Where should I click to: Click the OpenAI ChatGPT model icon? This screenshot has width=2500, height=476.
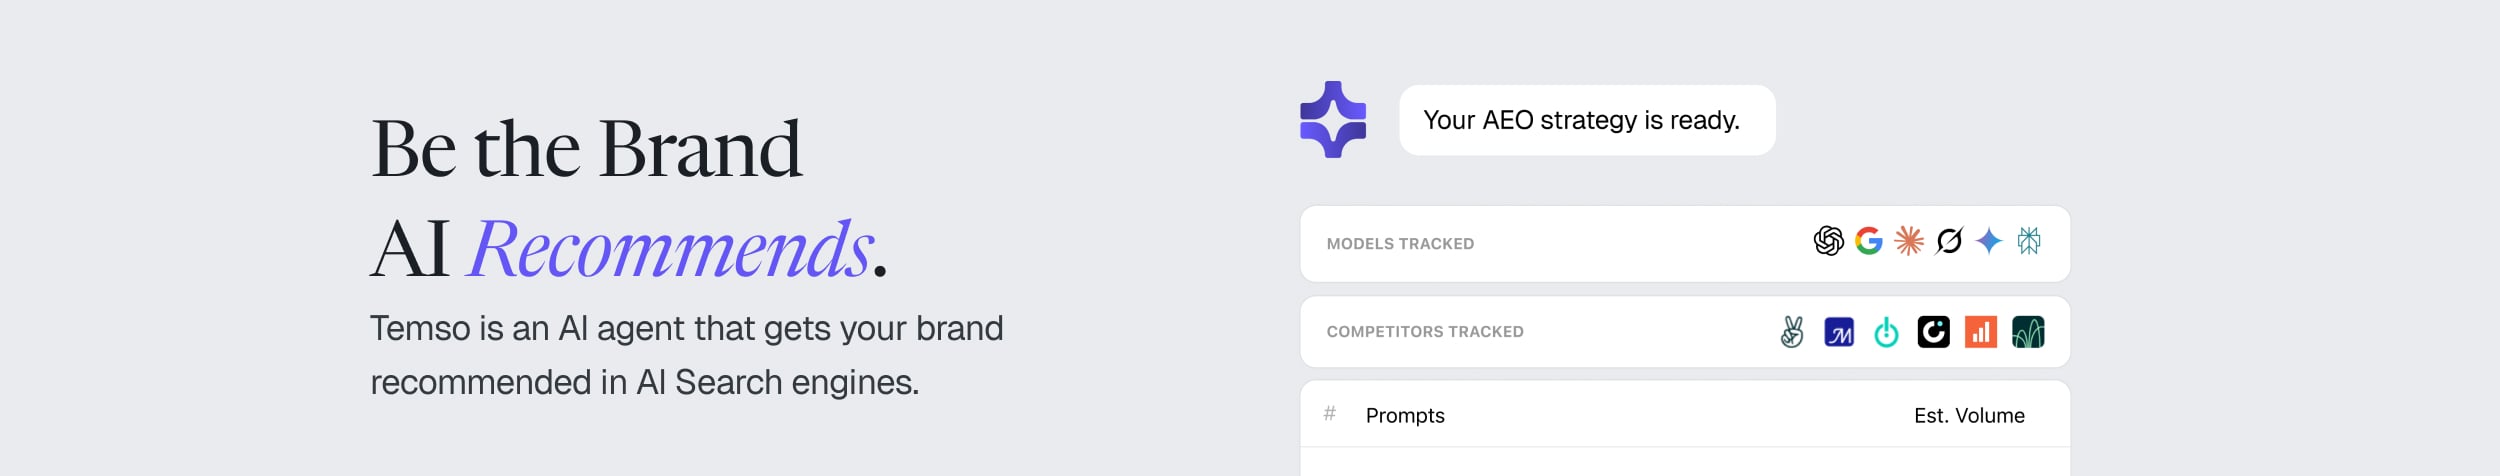1828,241
